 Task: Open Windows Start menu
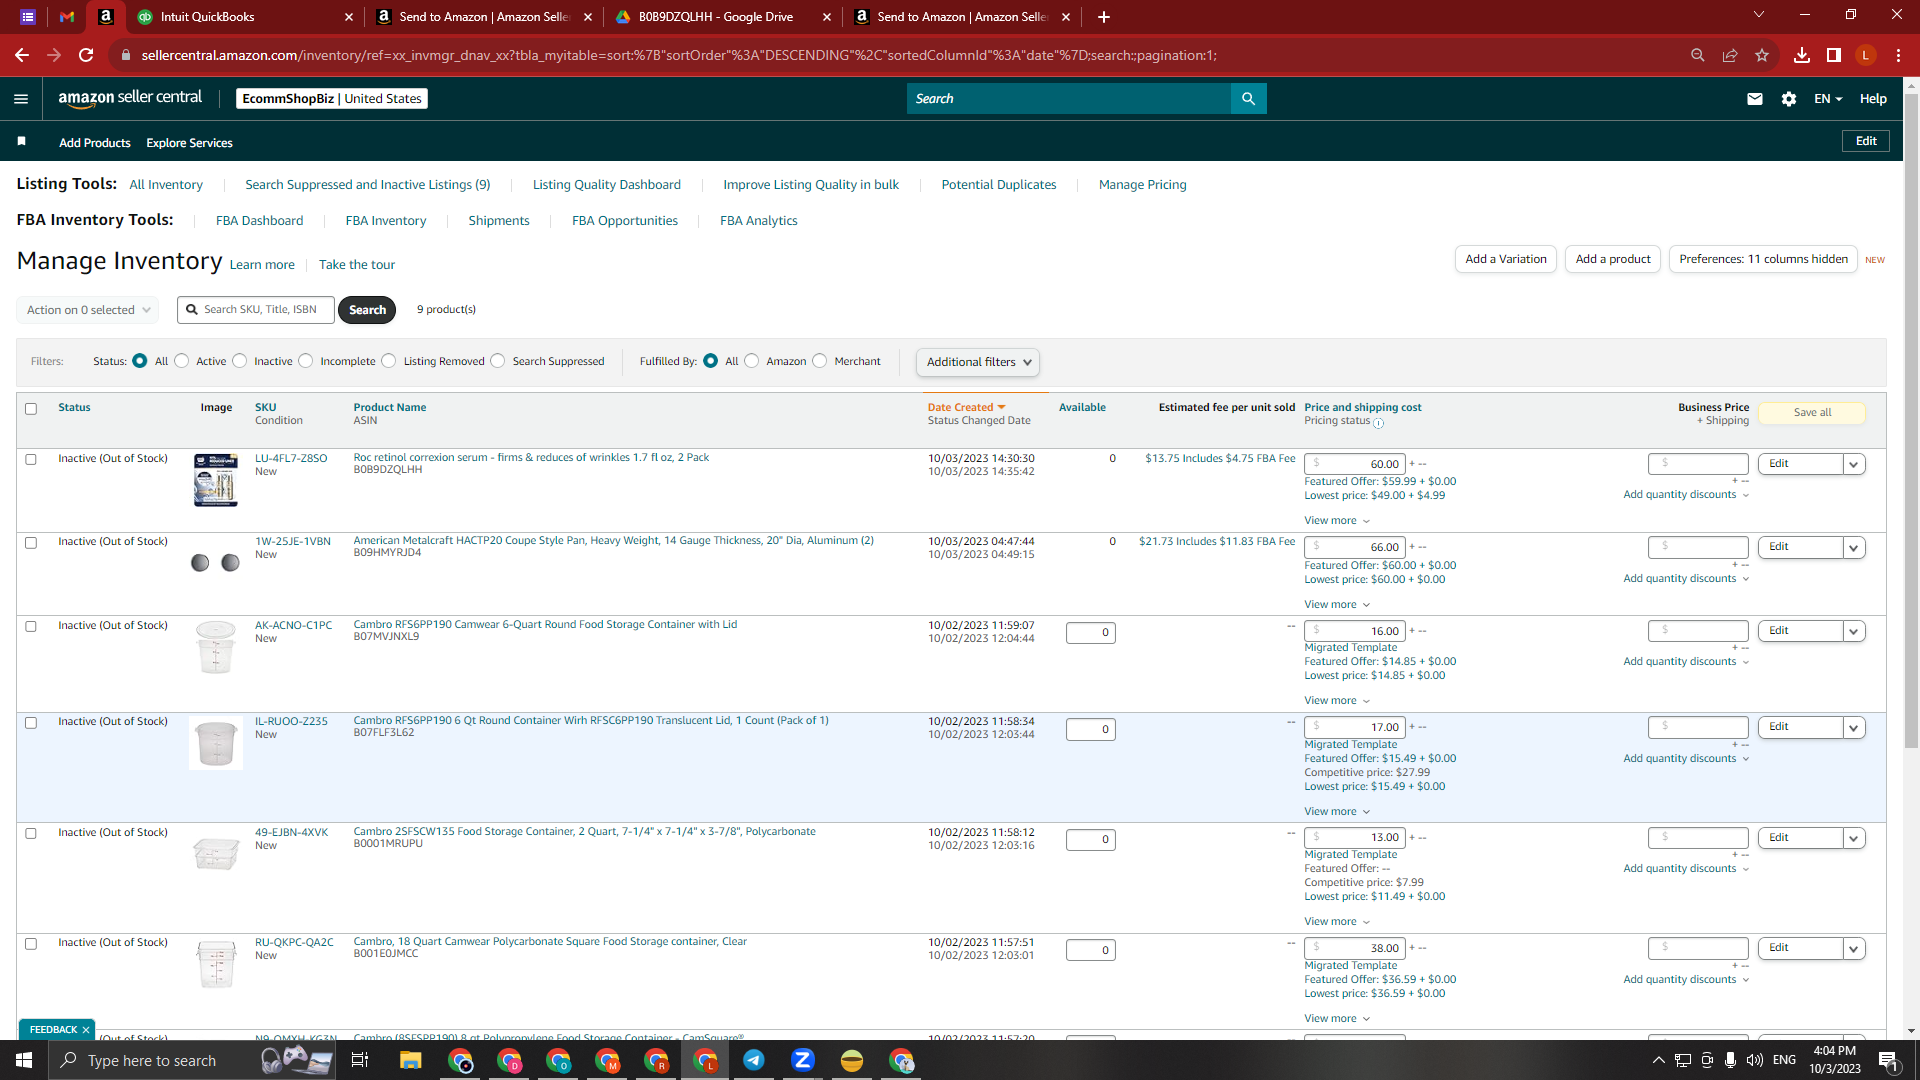(24, 1060)
